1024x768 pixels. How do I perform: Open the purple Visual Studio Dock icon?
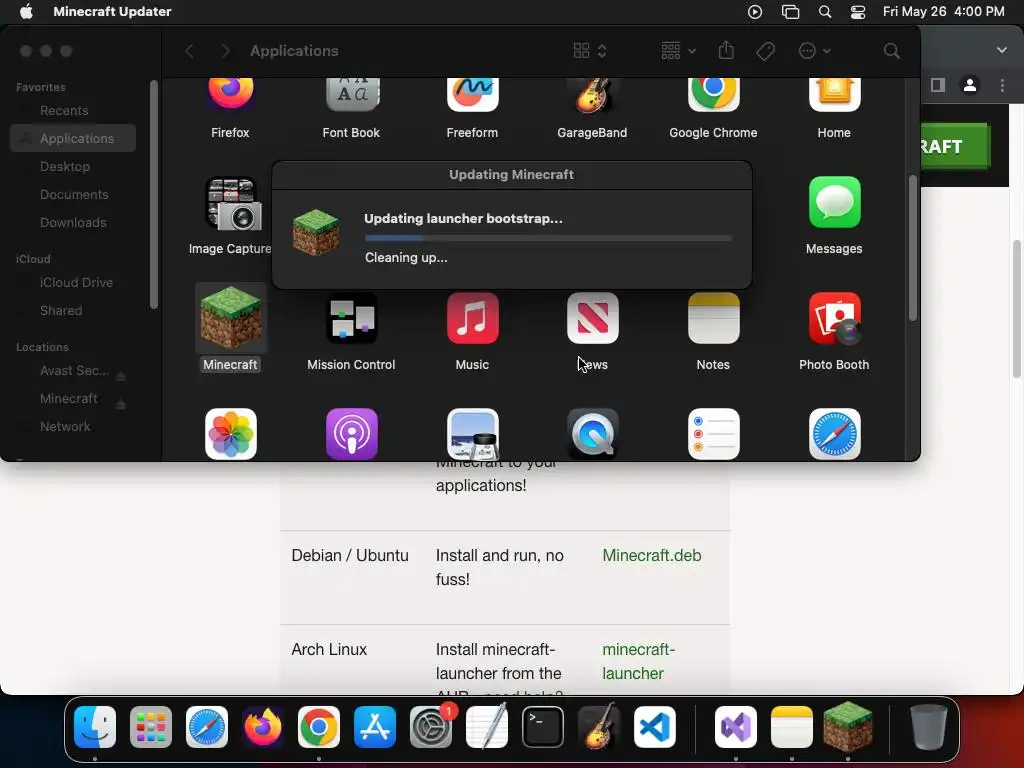click(735, 727)
